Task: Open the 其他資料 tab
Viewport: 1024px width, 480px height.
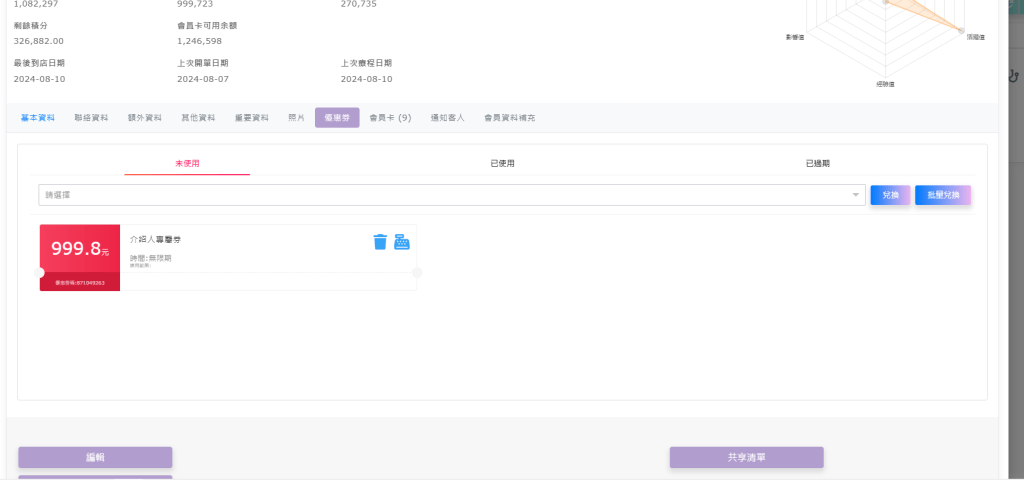Action: pos(198,118)
